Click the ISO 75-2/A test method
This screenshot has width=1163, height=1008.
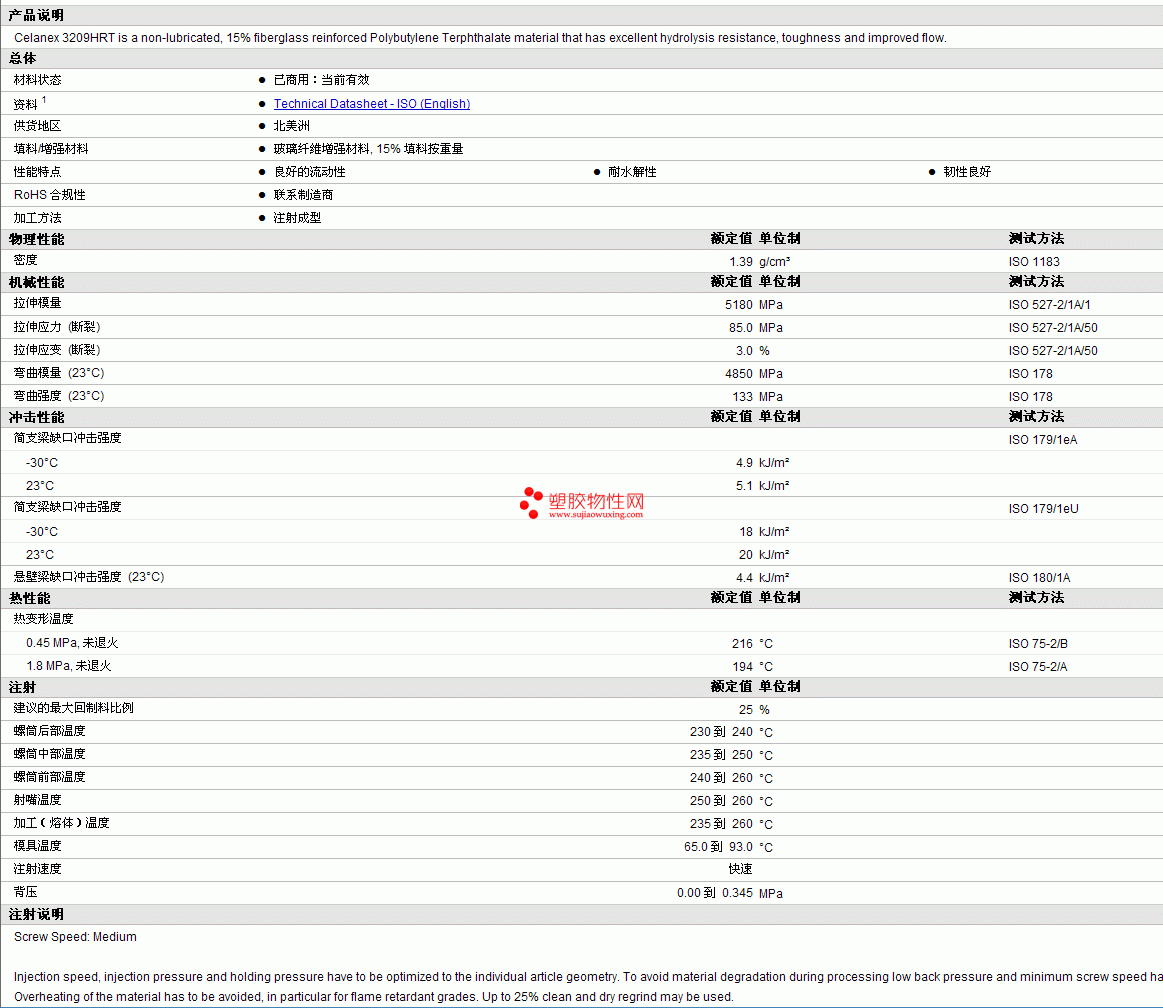pyautogui.click(x=1038, y=667)
